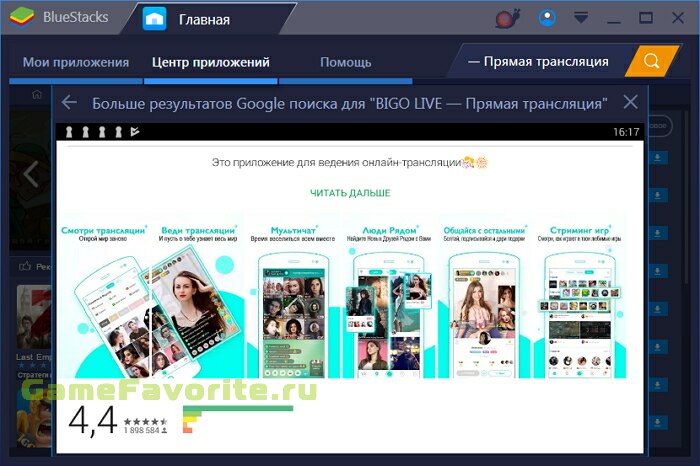
Task: Click the home icon in background panel
Action: pyautogui.click(x=37, y=94)
